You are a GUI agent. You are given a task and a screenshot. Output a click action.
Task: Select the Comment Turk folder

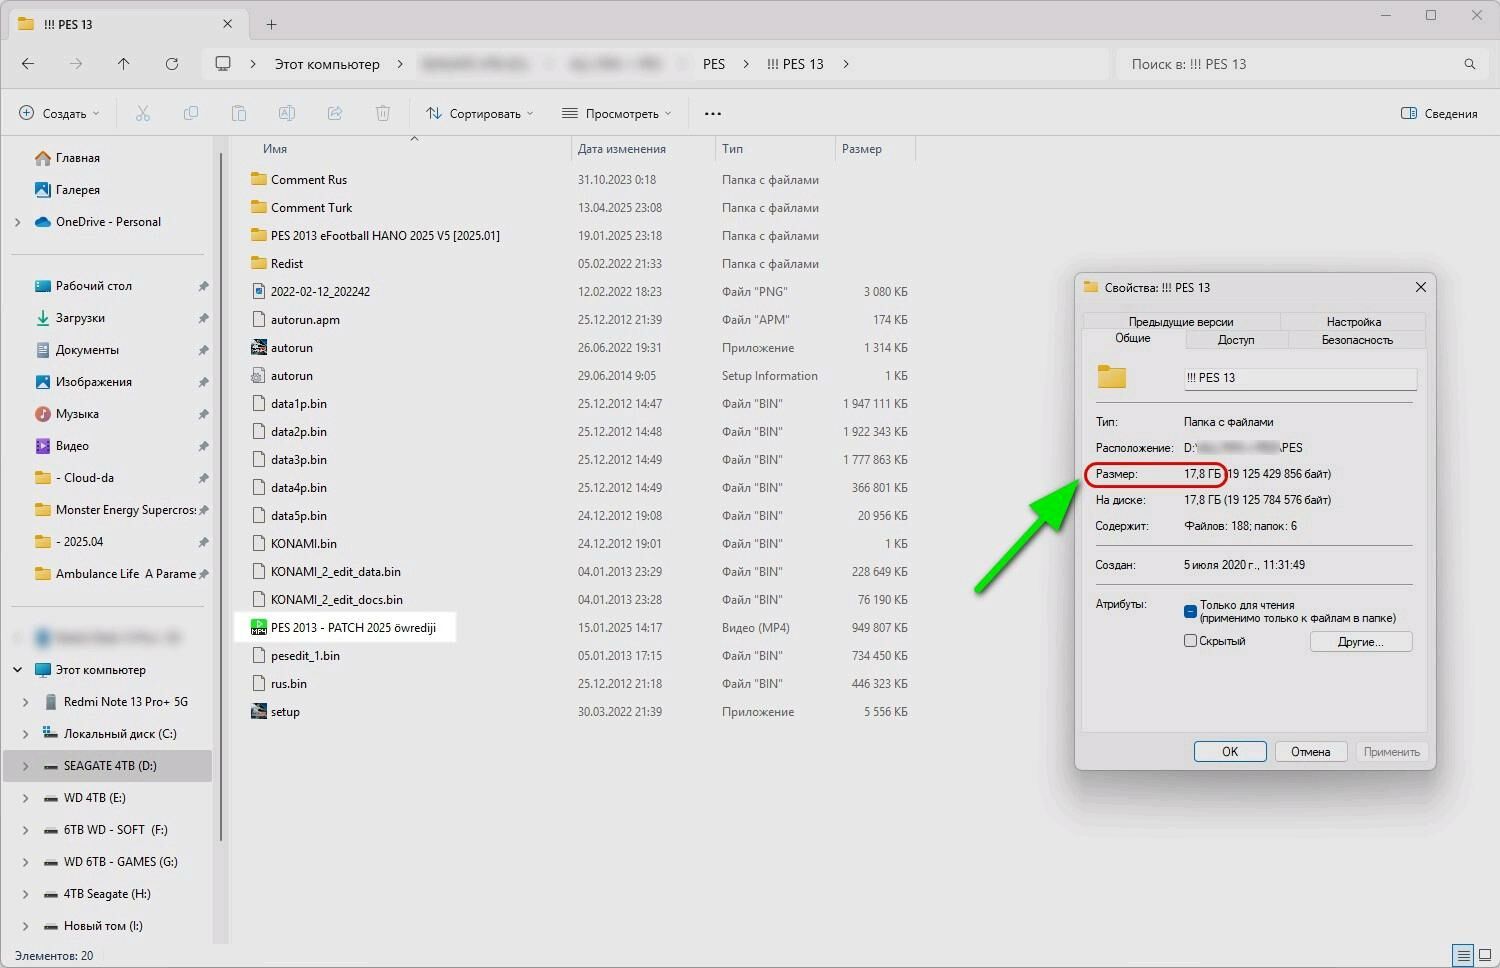pos(311,208)
